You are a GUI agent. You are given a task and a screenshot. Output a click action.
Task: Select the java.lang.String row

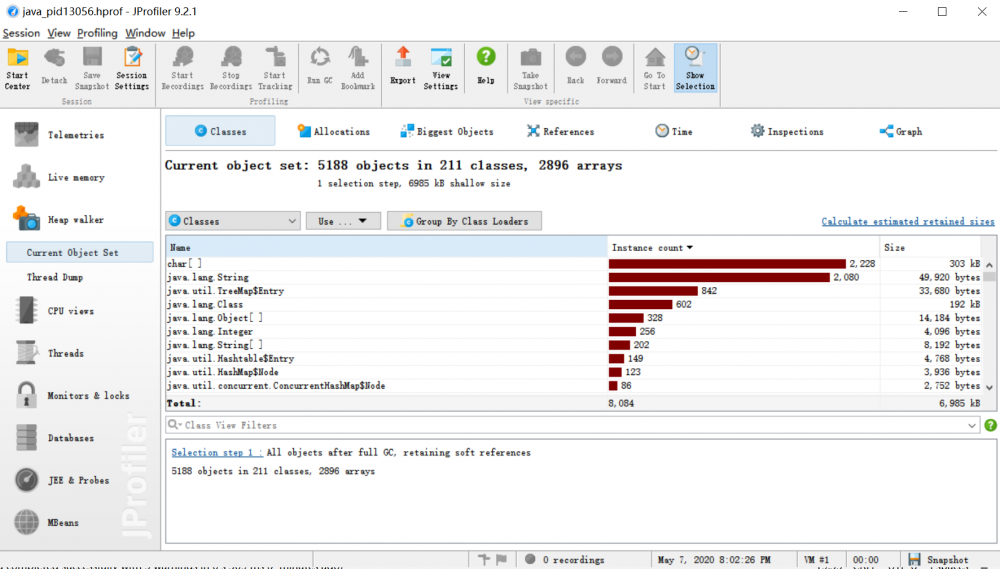pyautogui.click(x=573, y=277)
